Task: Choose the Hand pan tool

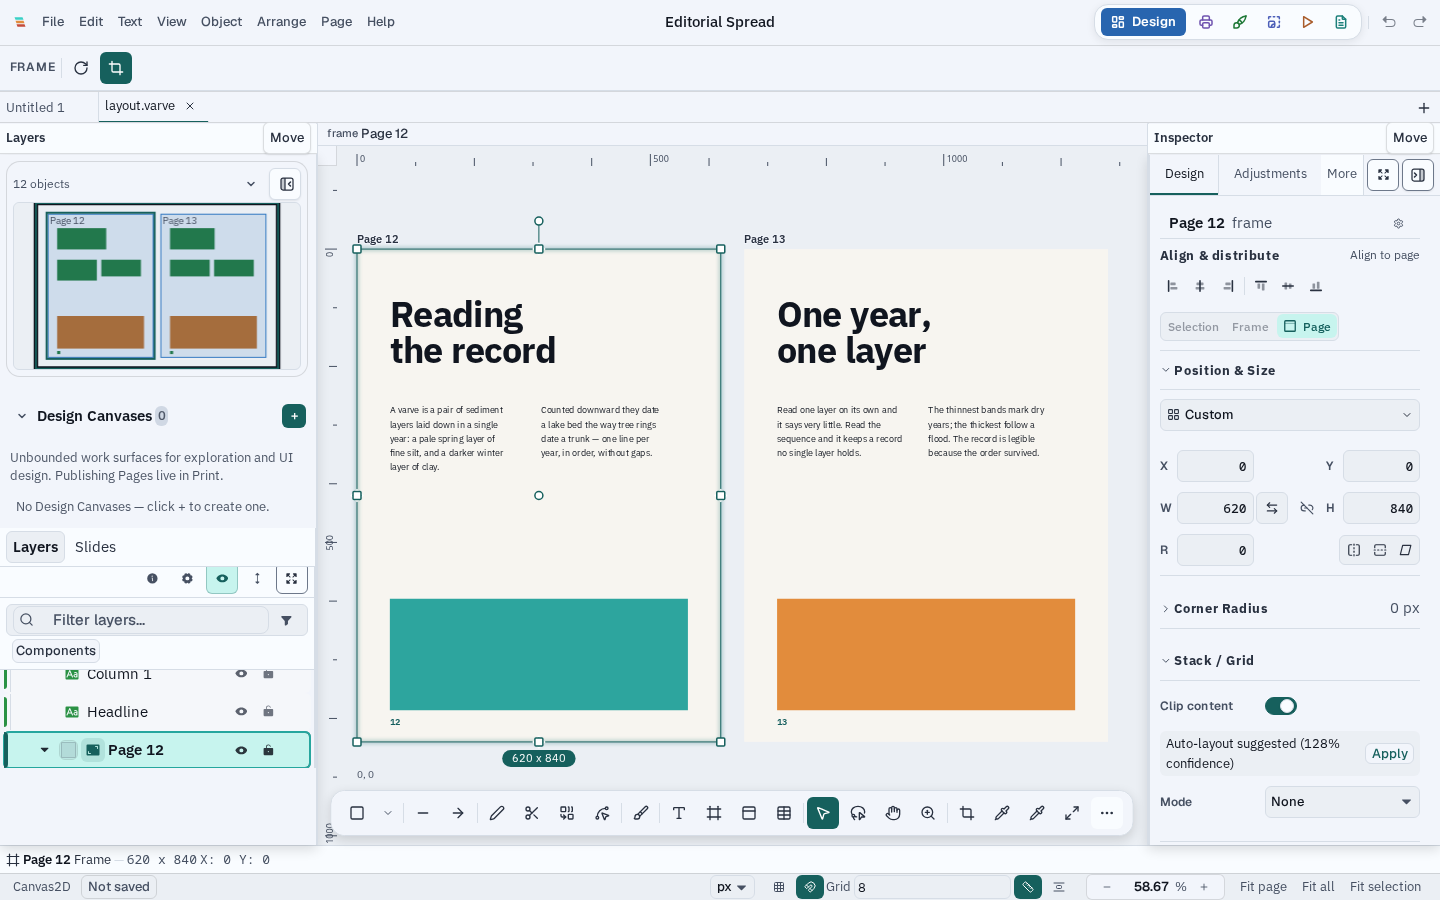Action: tap(893, 813)
